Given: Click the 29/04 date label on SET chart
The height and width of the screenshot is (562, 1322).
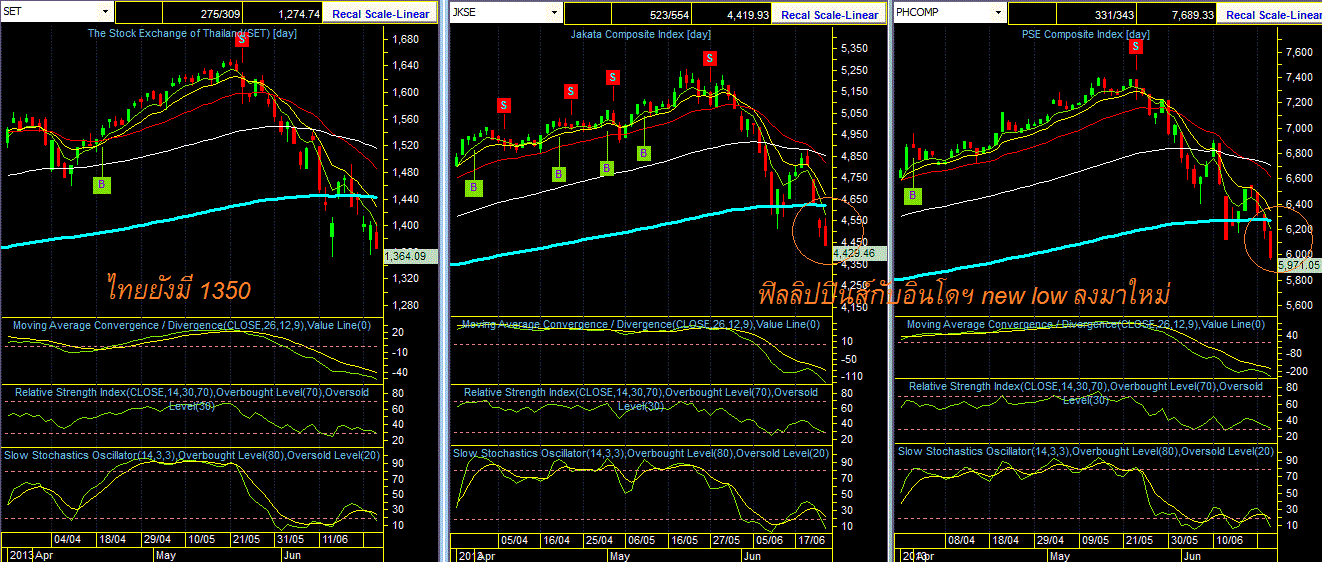Looking at the screenshot, I should pos(158,539).
